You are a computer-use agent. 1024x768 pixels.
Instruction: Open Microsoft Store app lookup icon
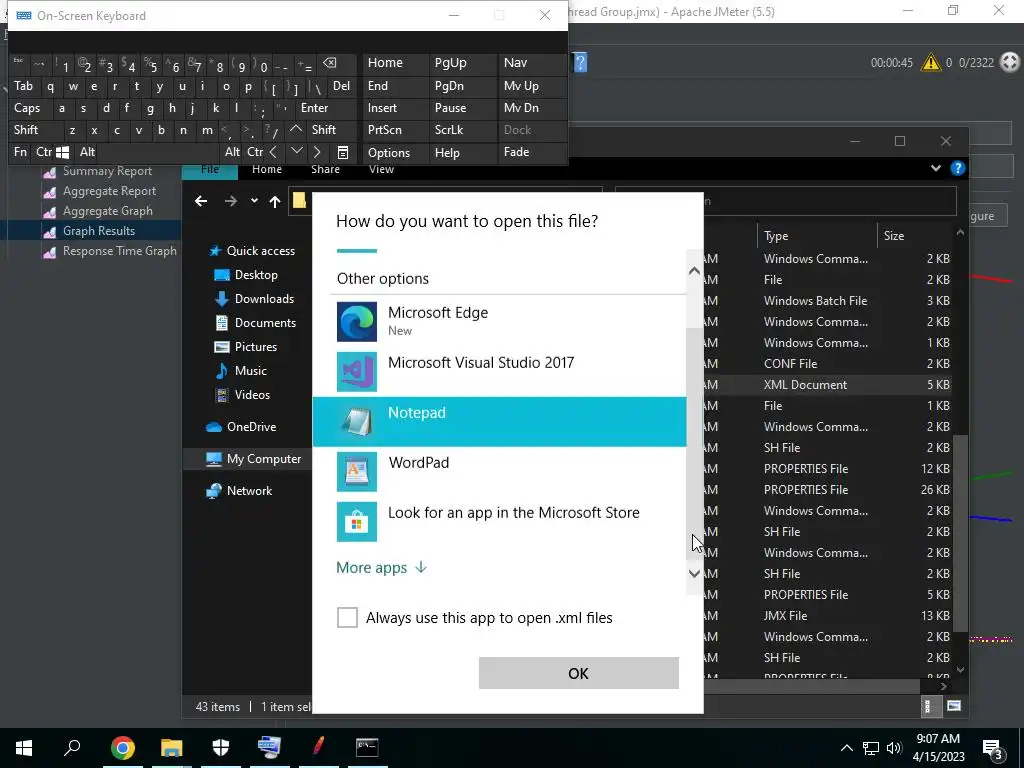pyautogui.click(x=357, y=522)
